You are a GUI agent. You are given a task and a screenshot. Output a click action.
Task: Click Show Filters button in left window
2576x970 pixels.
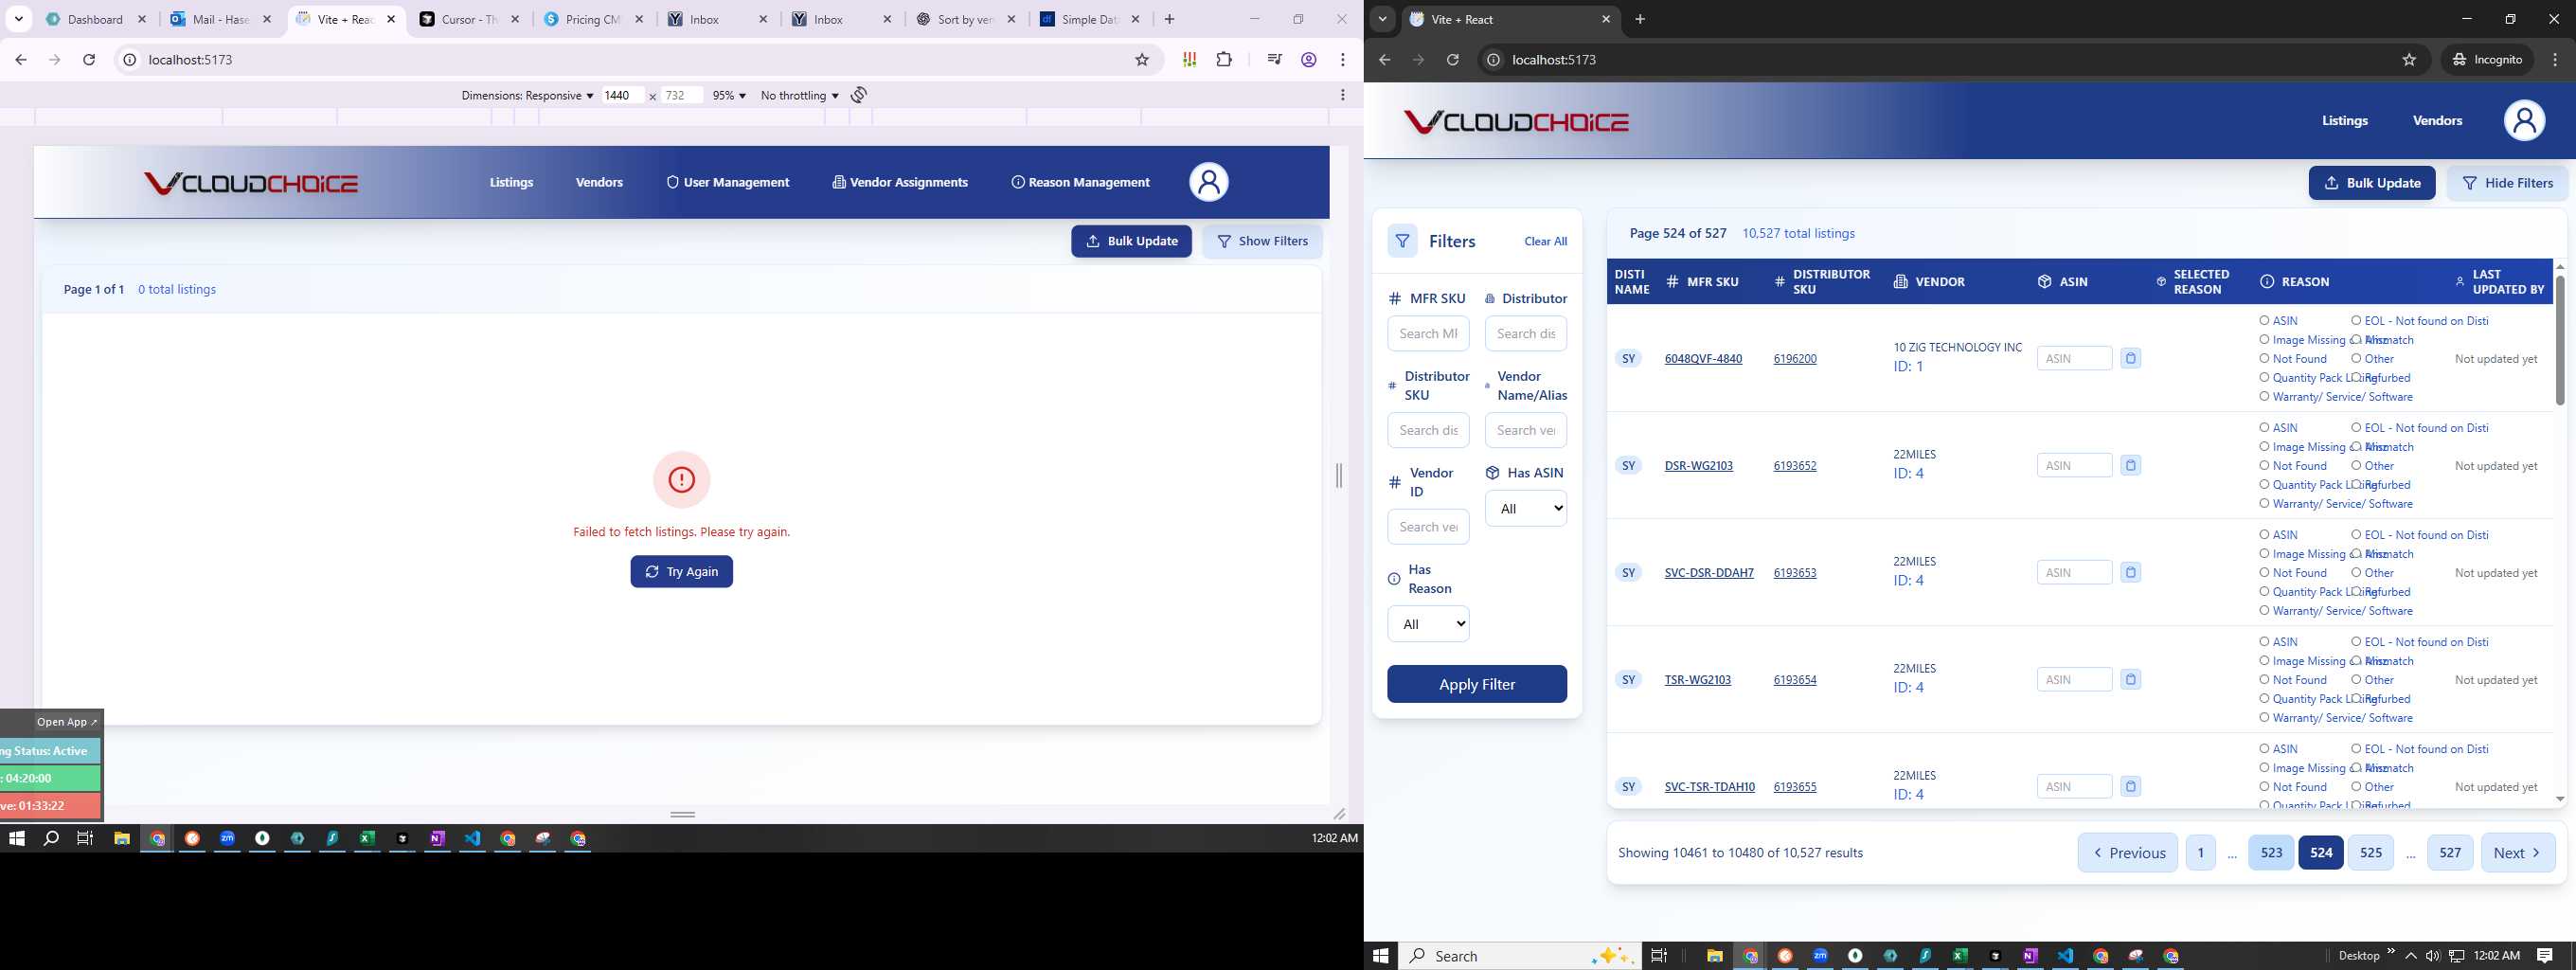[x=1262, y=241]
